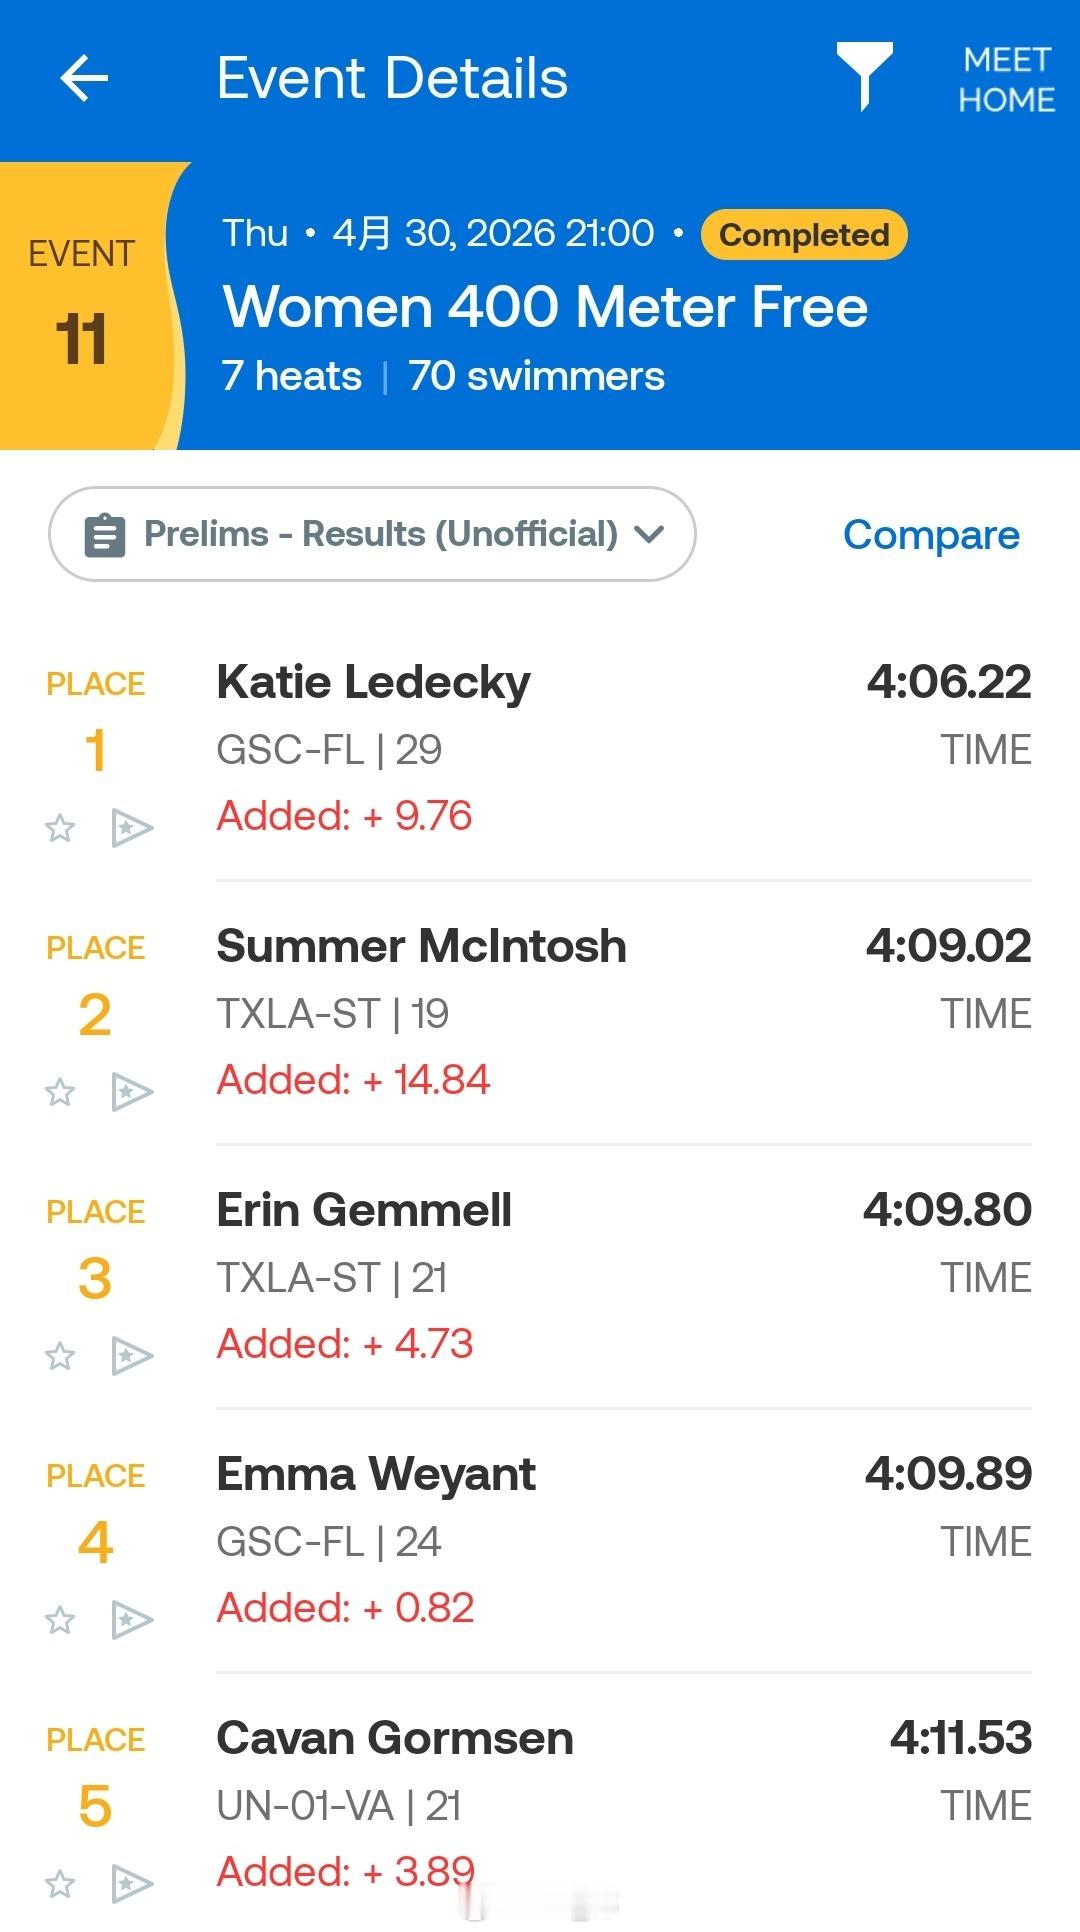Image resolution: width=1080 pixels, height=1932 pixels.
Task: Open the filter funnel icon
Action: [x=864, y=76]
